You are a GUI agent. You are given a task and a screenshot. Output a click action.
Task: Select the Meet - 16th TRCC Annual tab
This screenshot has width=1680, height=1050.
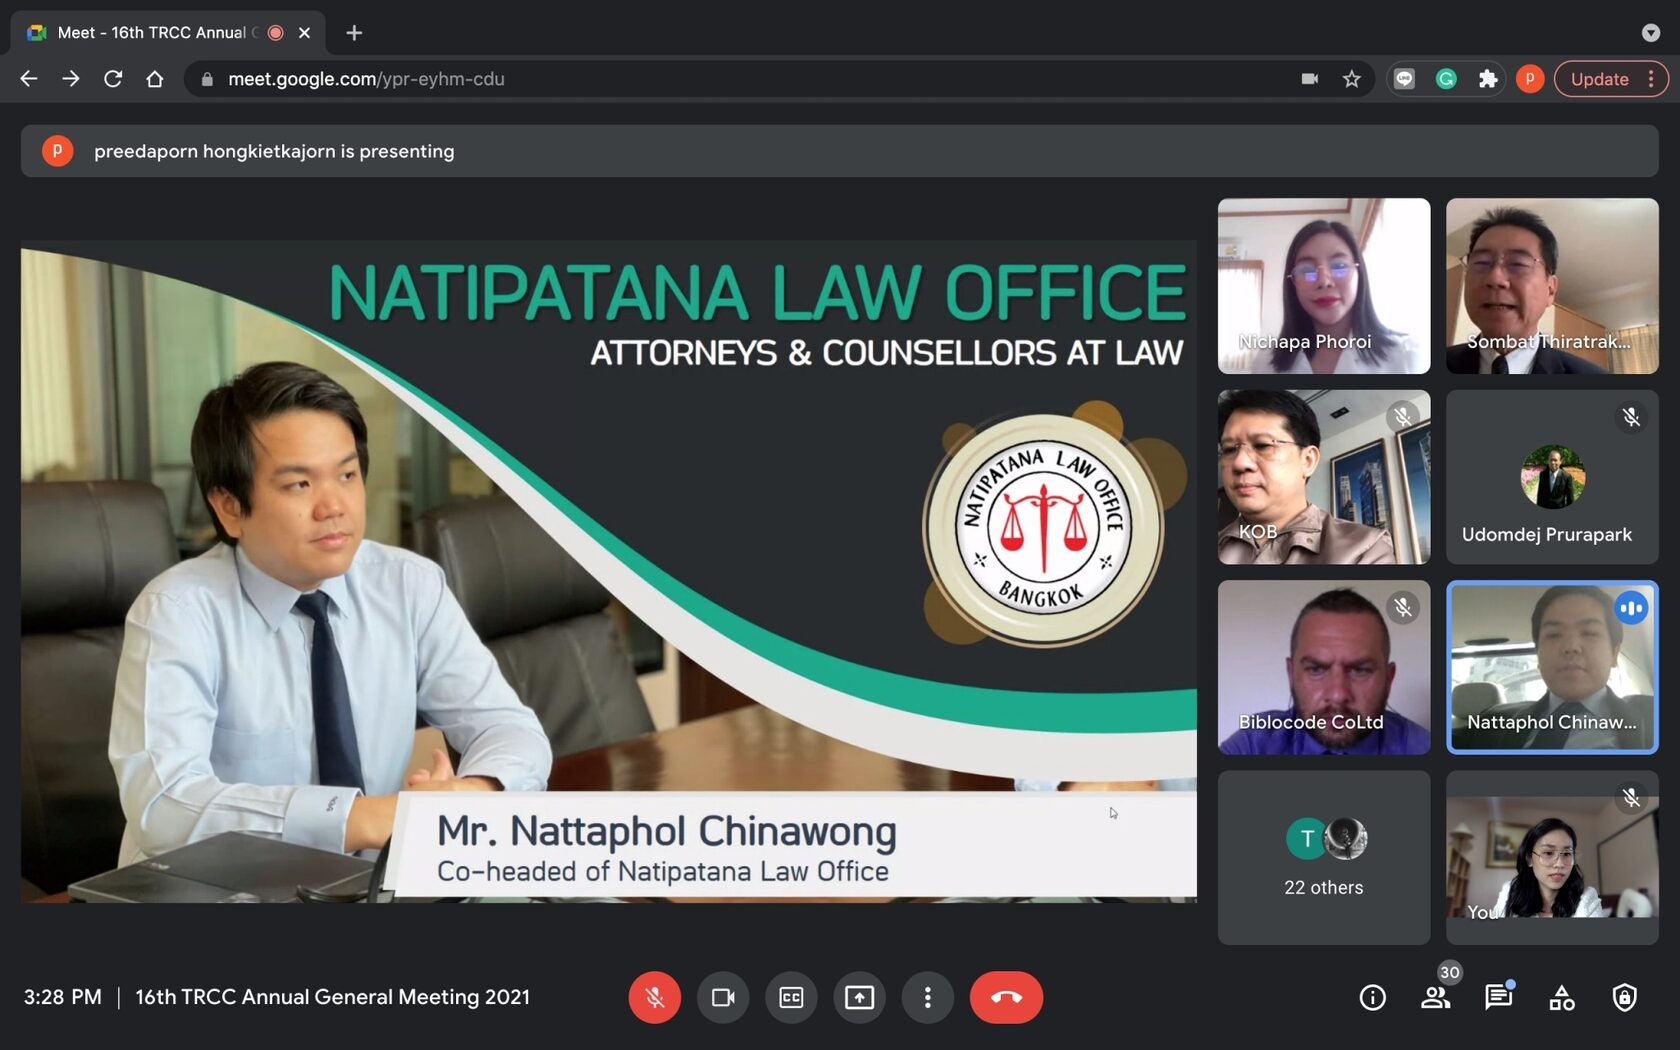169,33
